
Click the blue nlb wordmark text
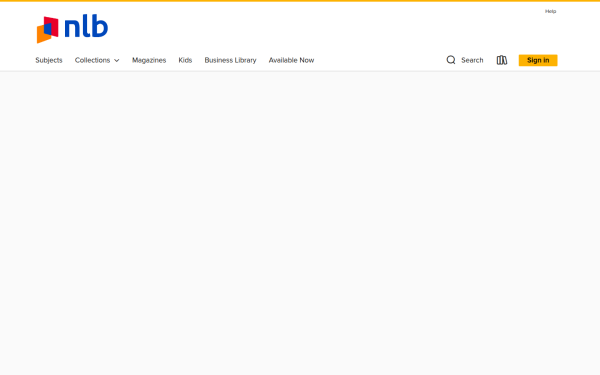[x=86, y=26]
